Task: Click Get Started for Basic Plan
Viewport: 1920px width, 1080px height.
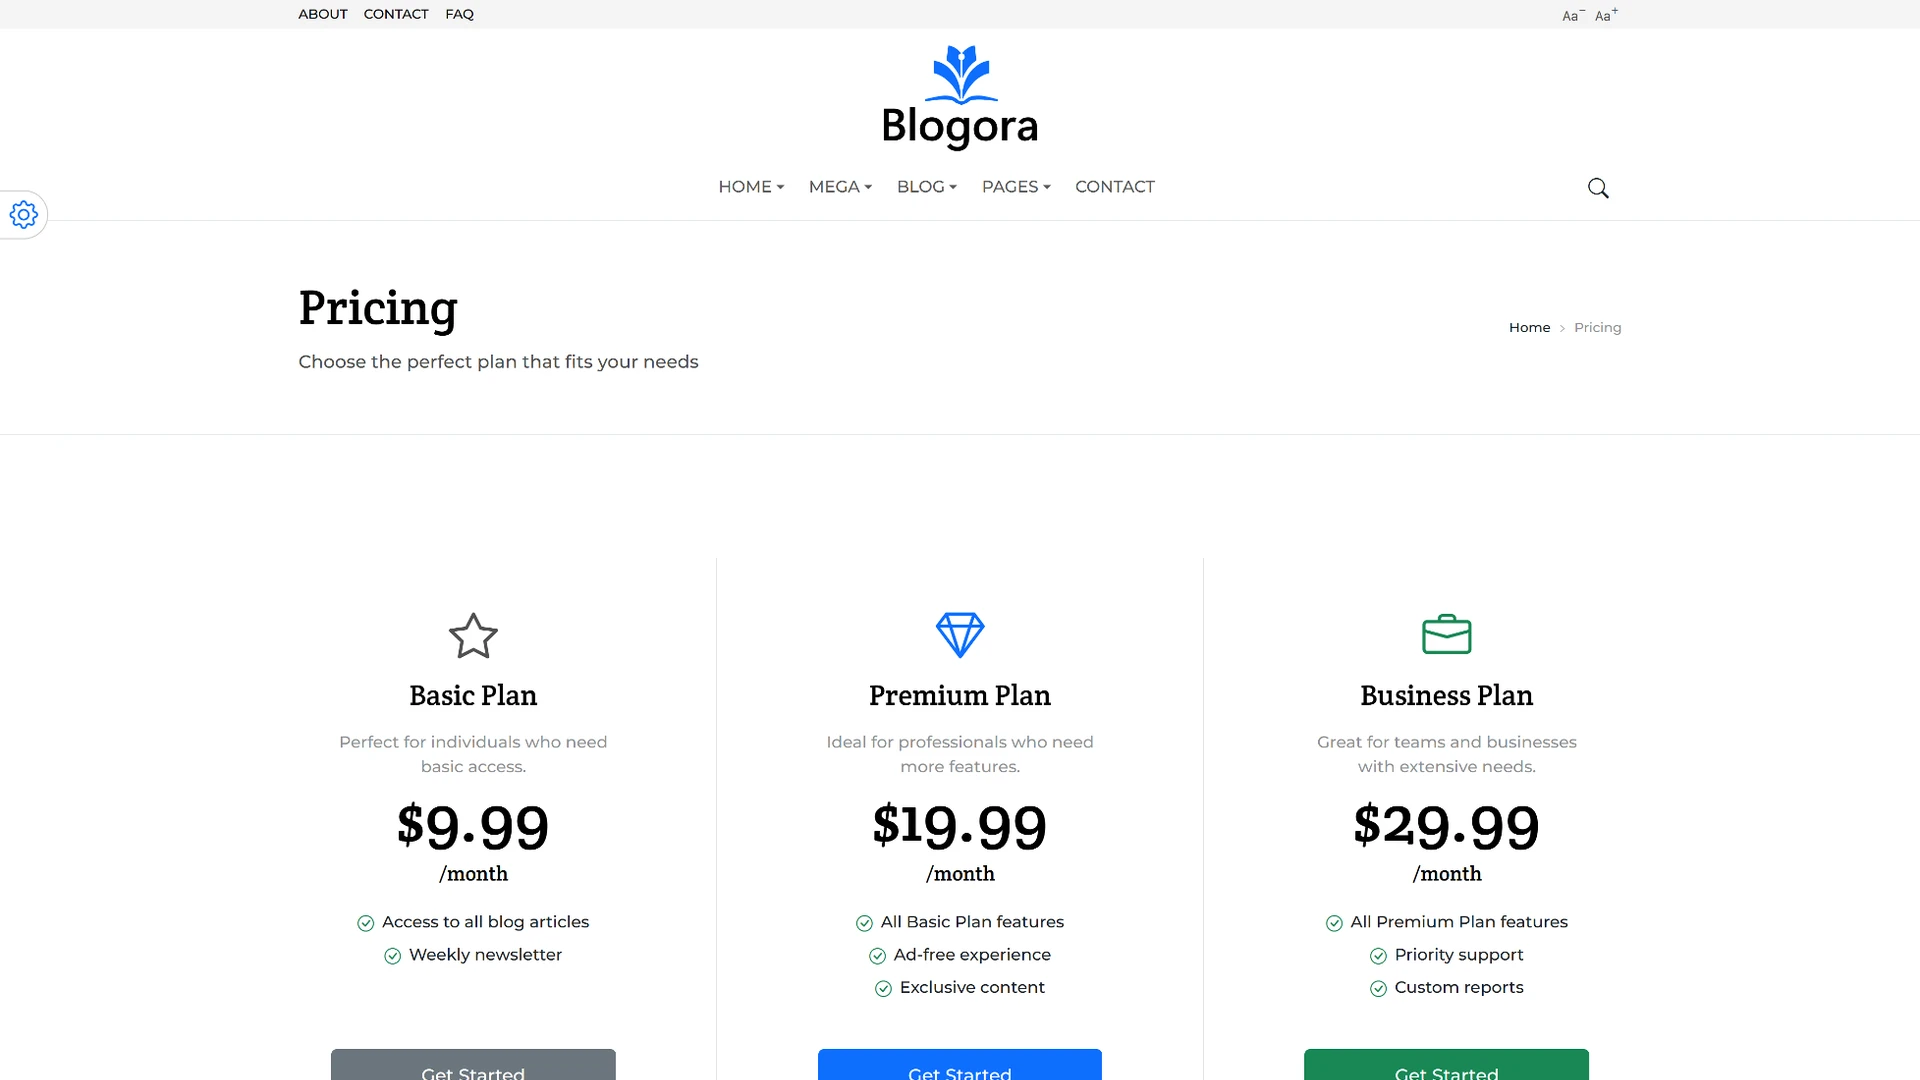Action: [473, 1066]
